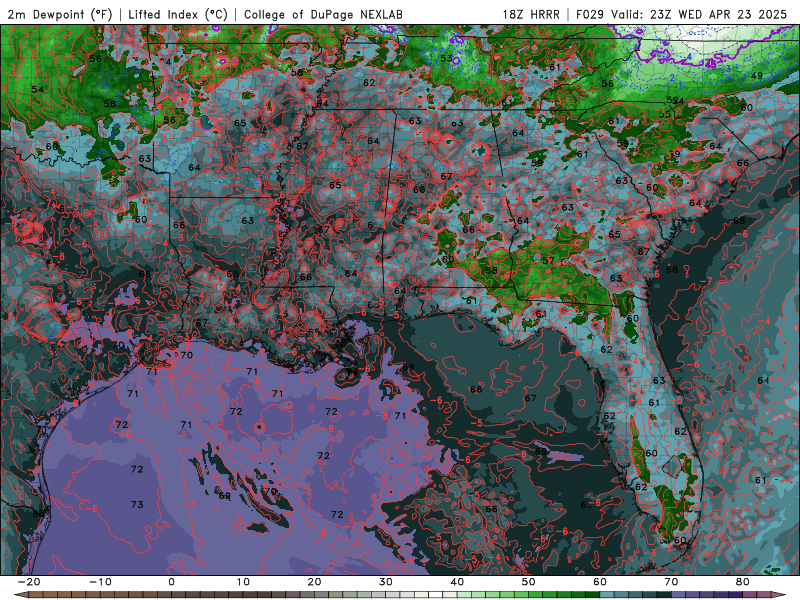Click the "20" color scale label
800x600 pixels.
coord(314,582)
